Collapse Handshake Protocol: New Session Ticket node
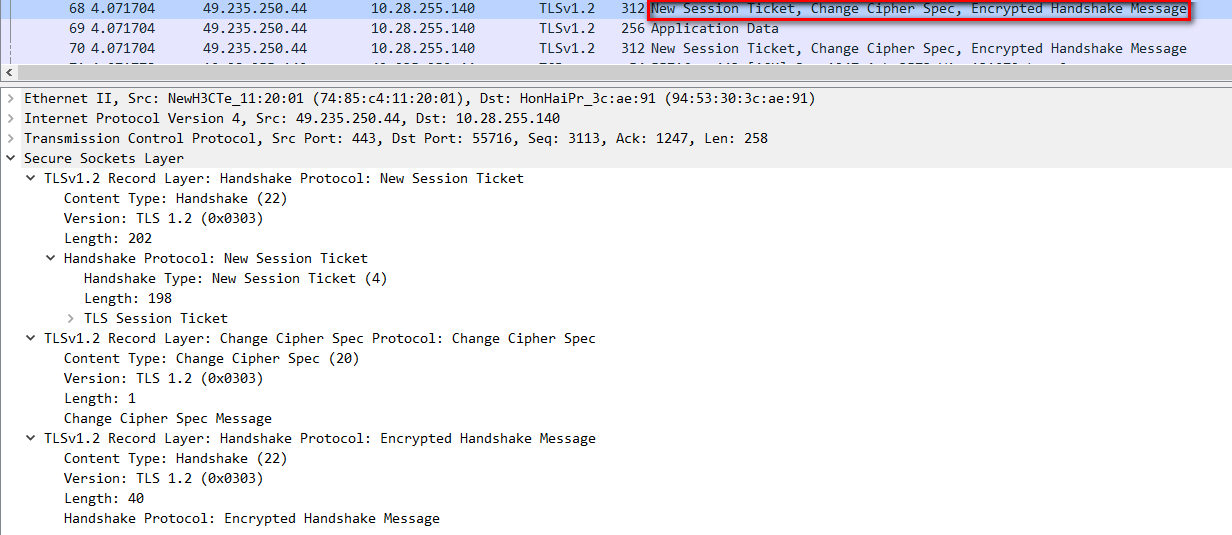 pos(51,258)
